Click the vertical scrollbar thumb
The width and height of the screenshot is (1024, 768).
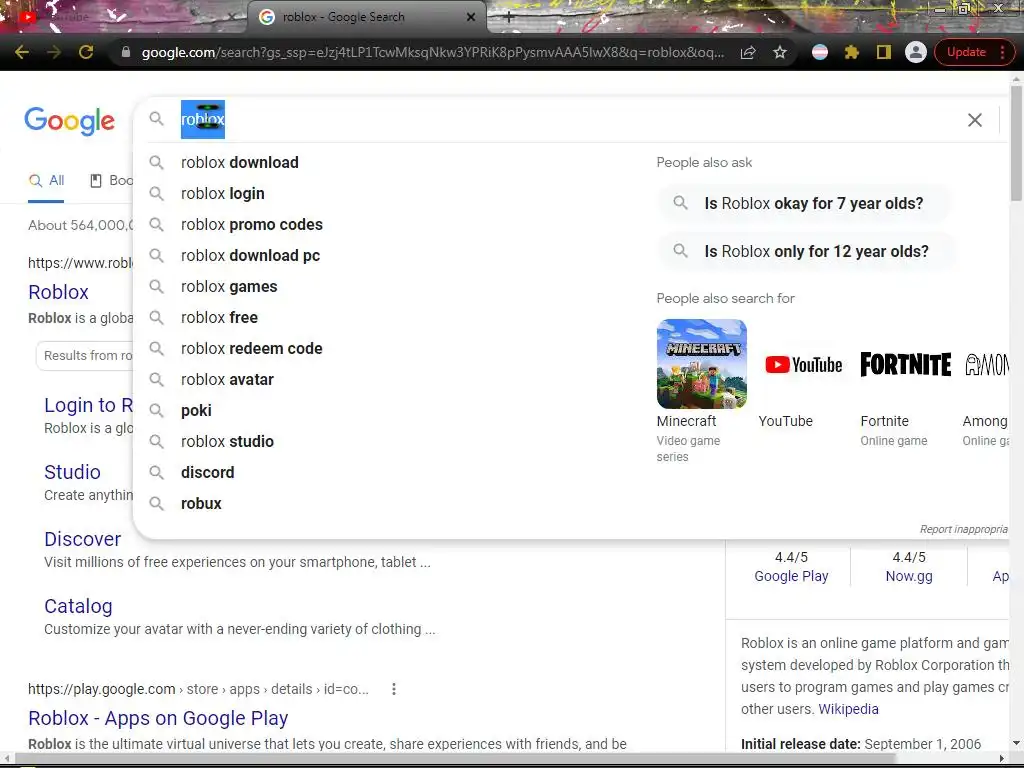1016,143
